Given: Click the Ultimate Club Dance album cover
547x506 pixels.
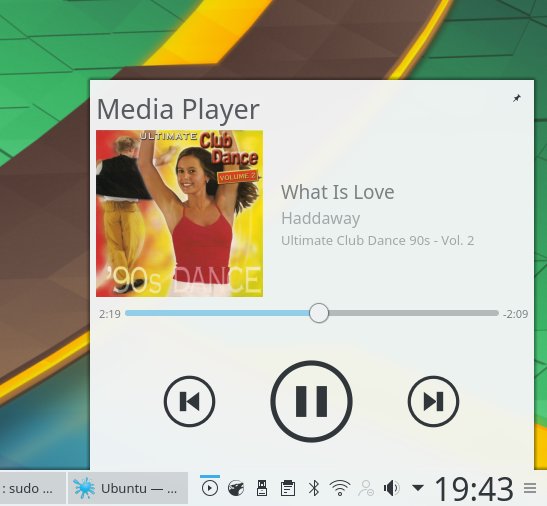Looking at the screenshot, I should tap(179, 213).
